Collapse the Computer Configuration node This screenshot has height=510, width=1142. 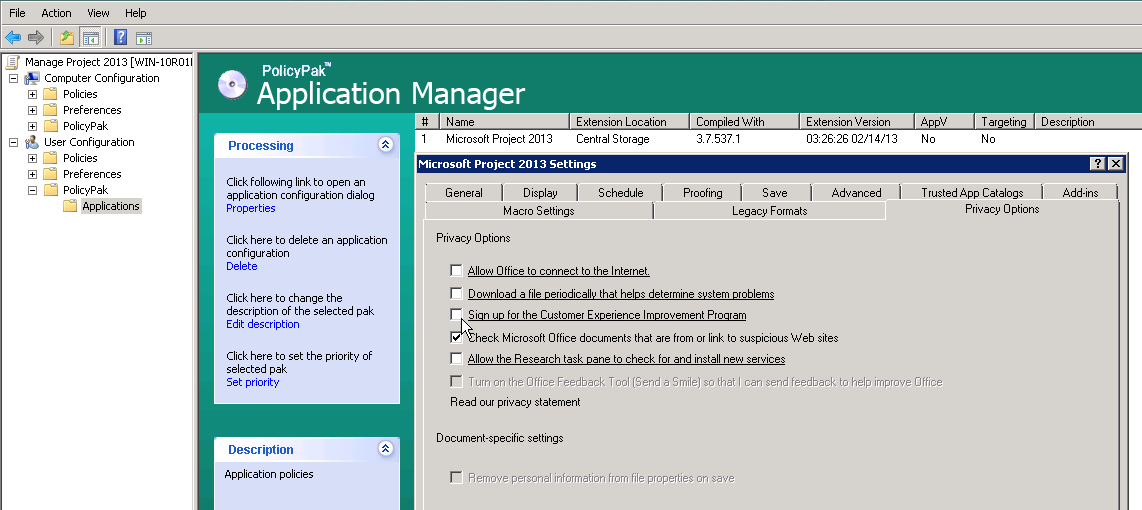coord(13,78)
